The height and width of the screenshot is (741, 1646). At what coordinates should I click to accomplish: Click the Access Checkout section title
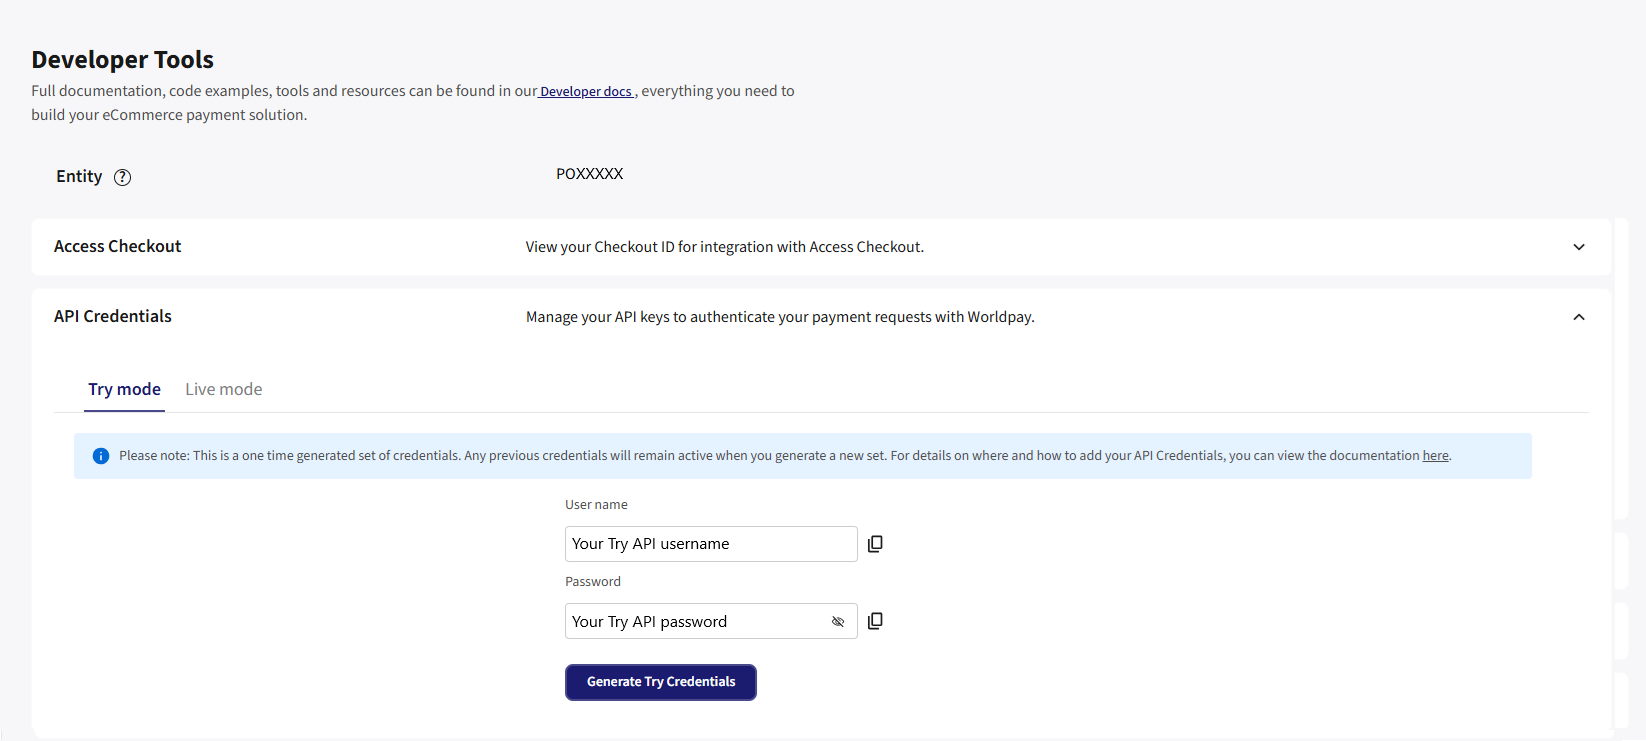pyautogui.click(x=117, y=247)
